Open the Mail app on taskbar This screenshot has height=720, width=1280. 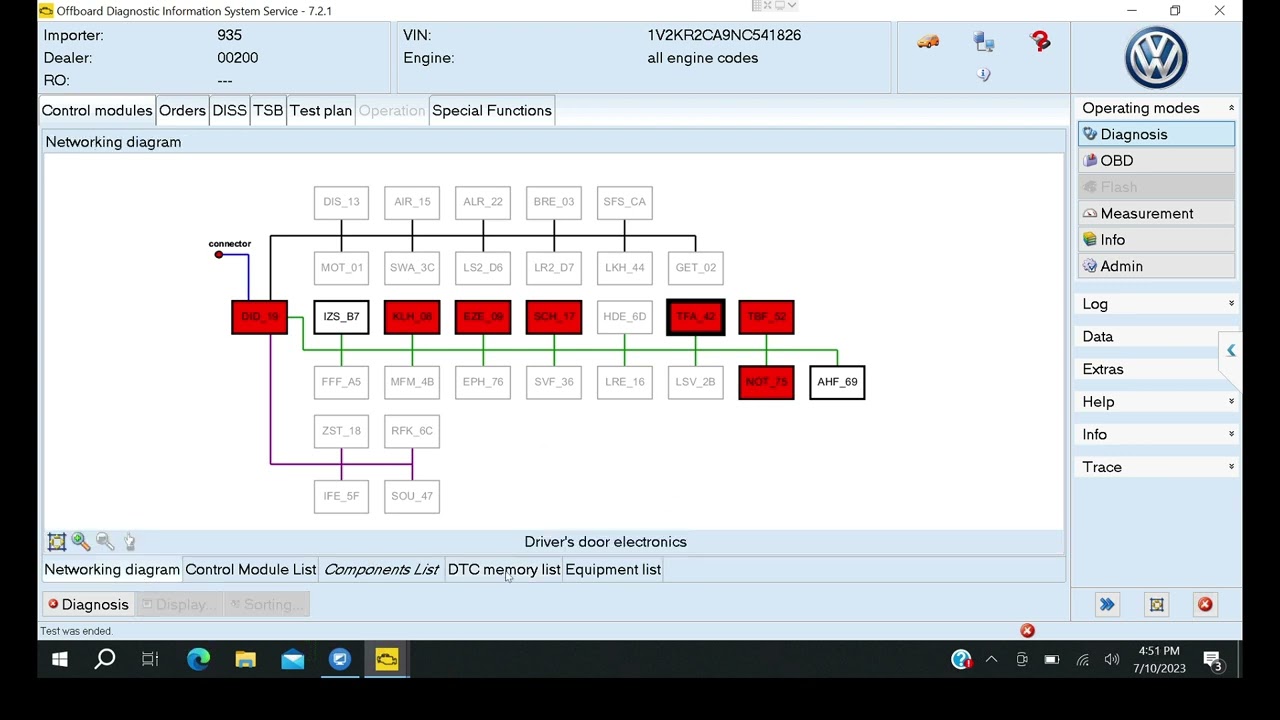pos(292,659)
